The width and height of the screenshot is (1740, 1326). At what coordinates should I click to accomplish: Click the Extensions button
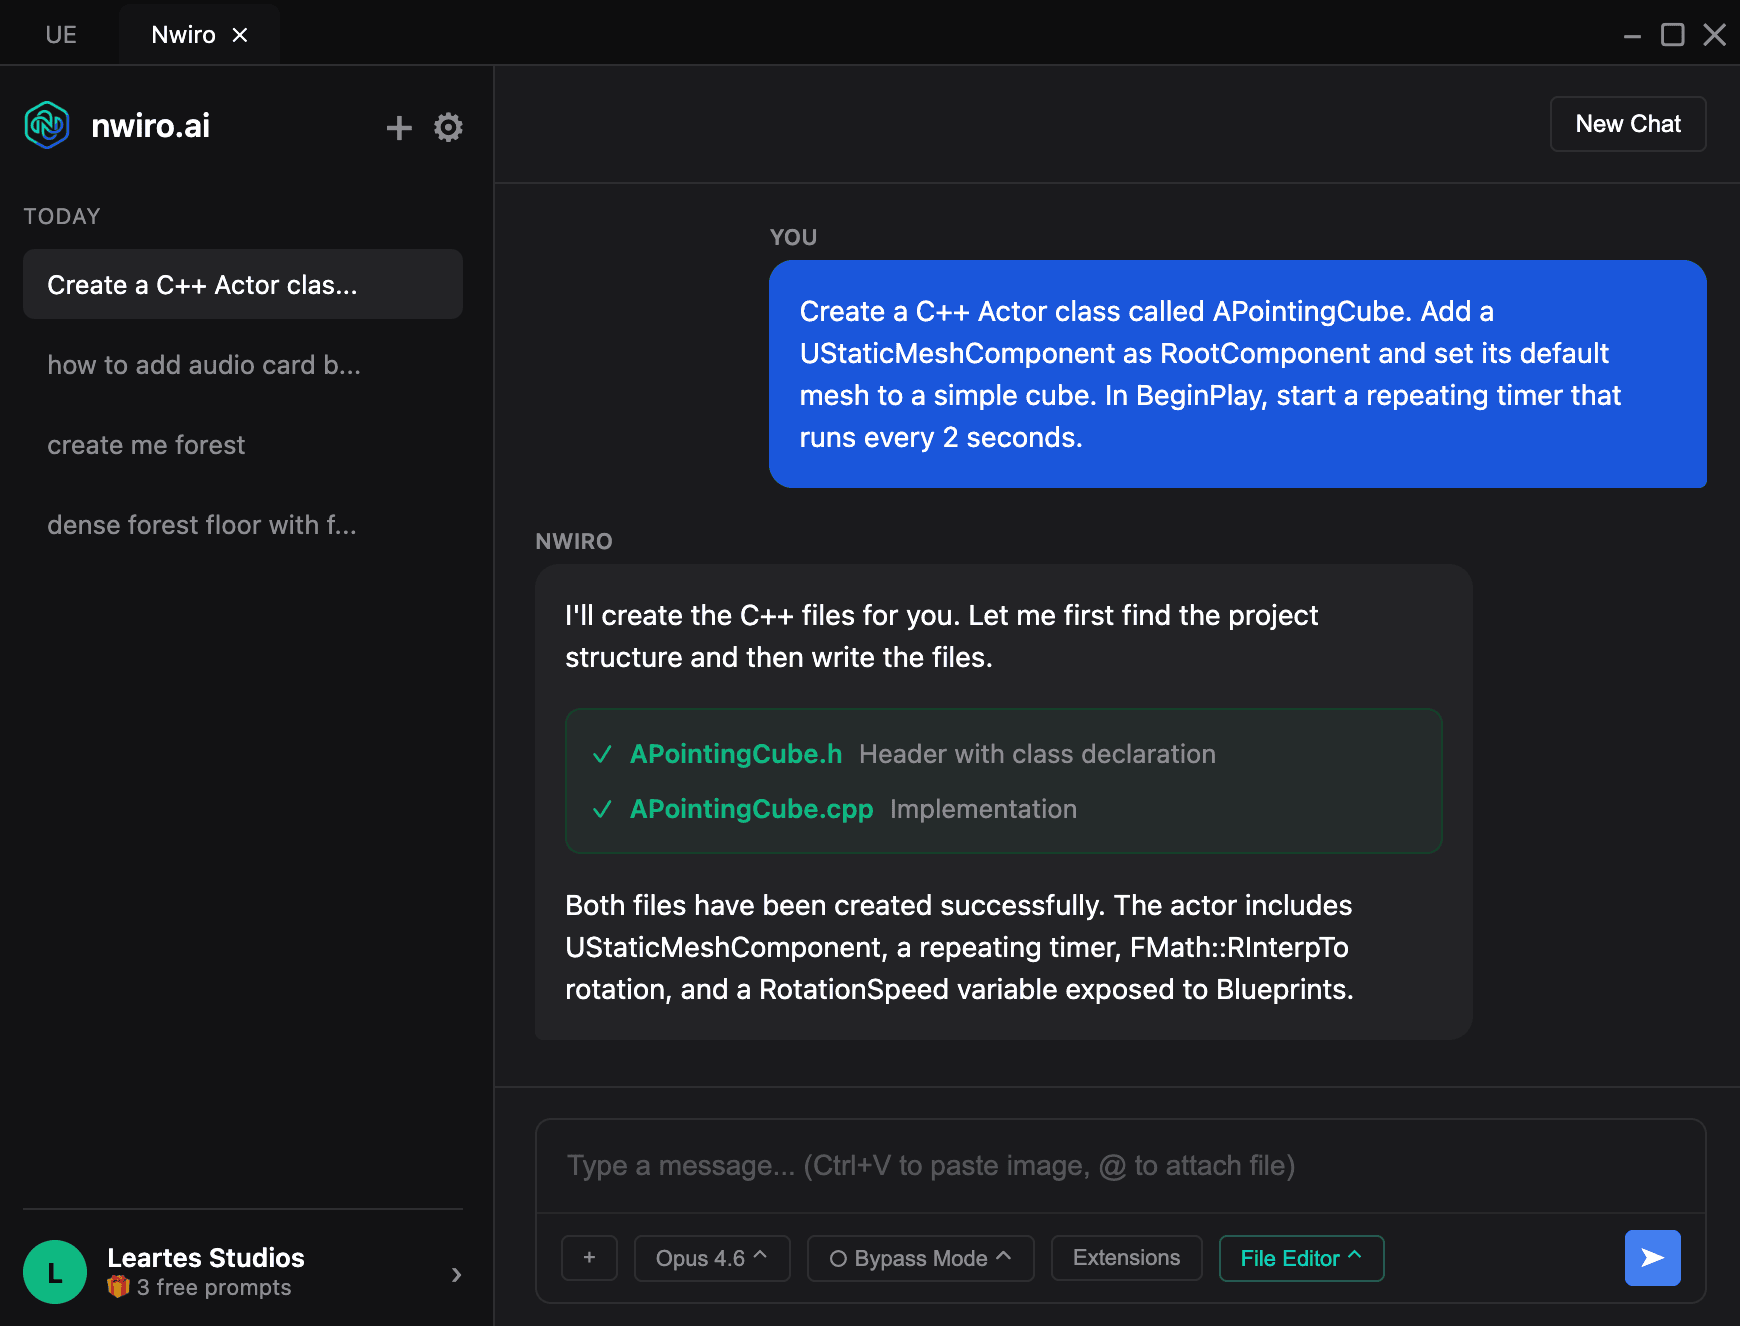tap(1126, 1258)
